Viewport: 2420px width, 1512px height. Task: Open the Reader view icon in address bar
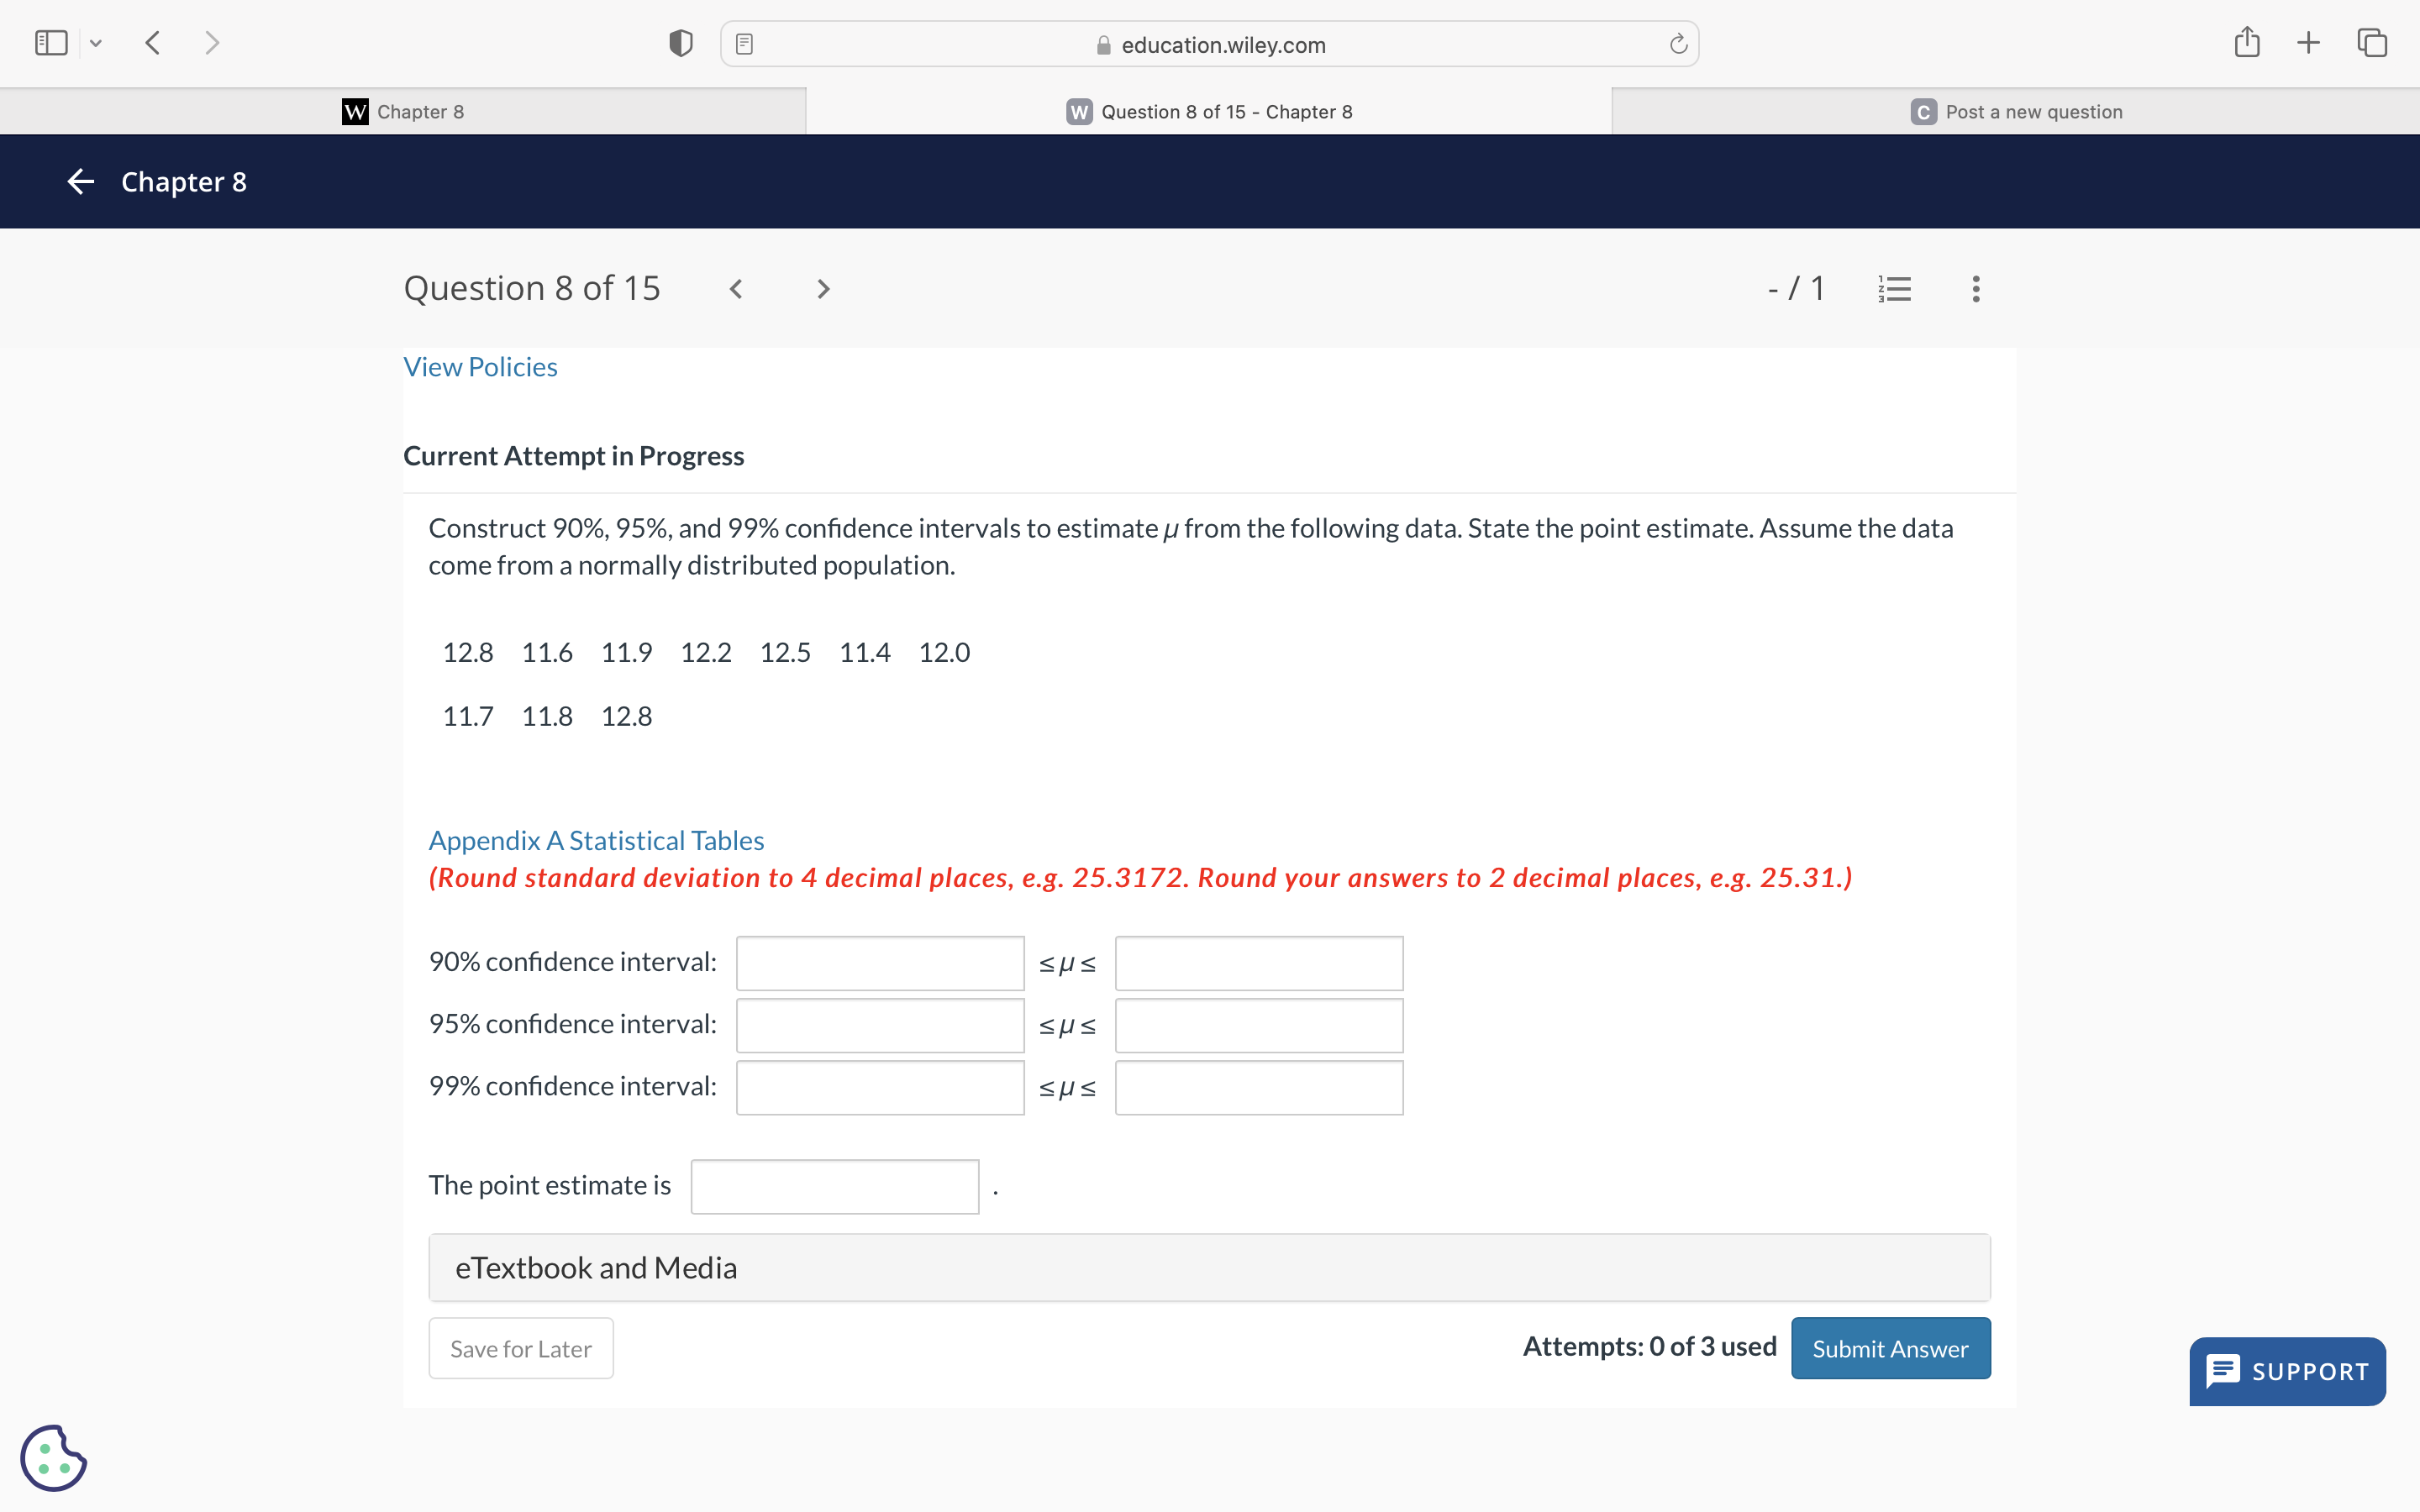click(744, 44)
